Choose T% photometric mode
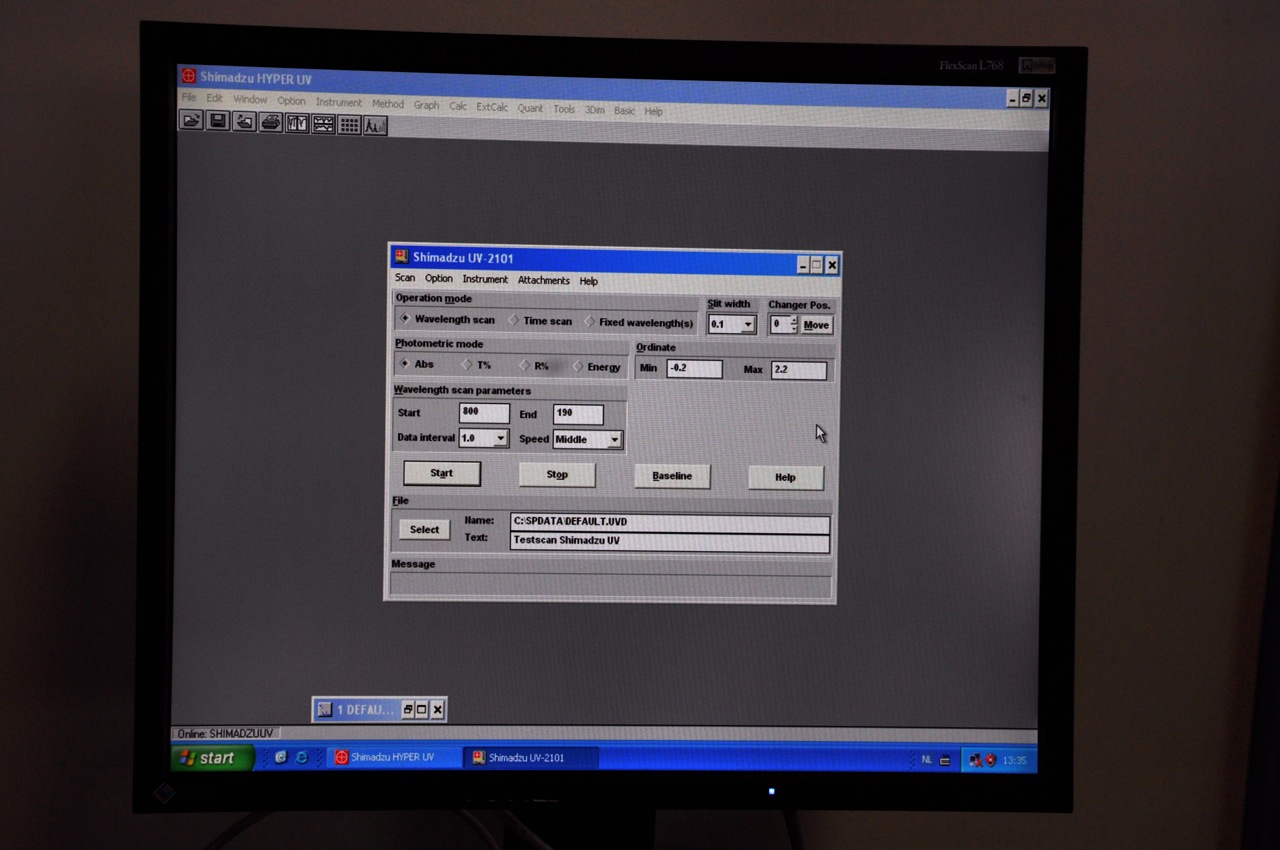The width and height of the screenshot is (1280, 850). (477, 365)
